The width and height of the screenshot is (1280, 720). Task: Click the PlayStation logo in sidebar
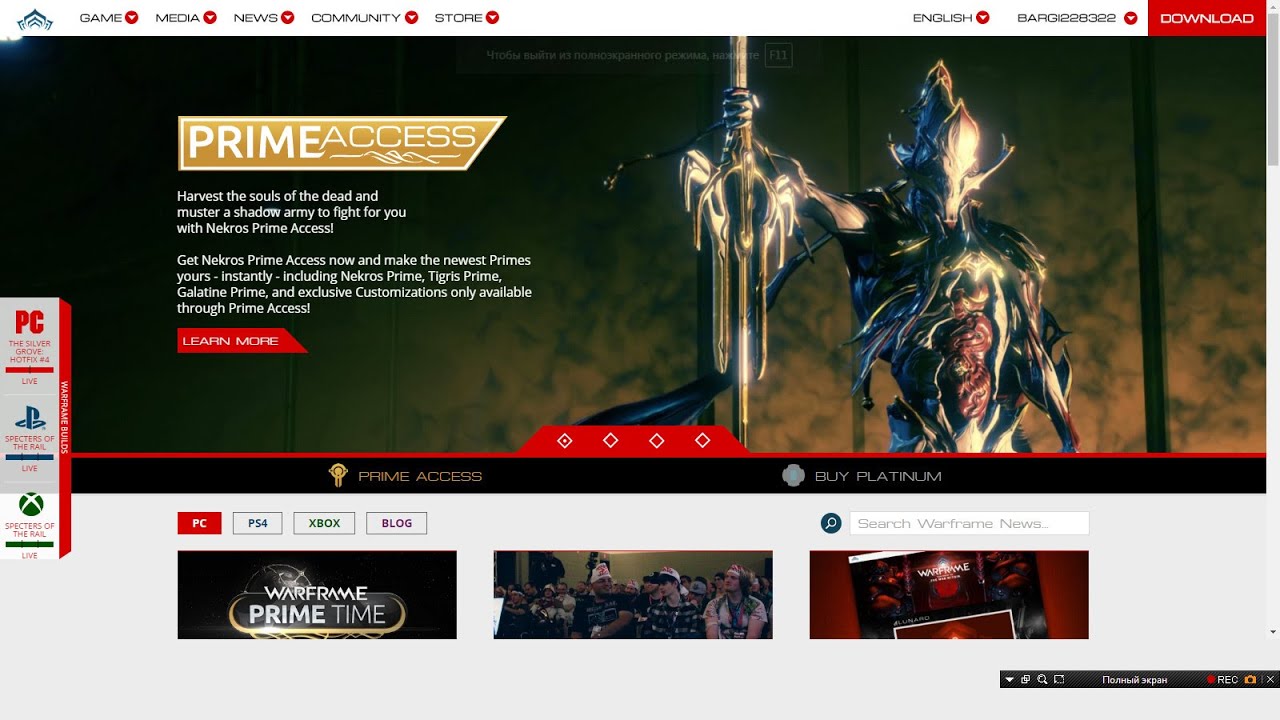click(30, 417)
